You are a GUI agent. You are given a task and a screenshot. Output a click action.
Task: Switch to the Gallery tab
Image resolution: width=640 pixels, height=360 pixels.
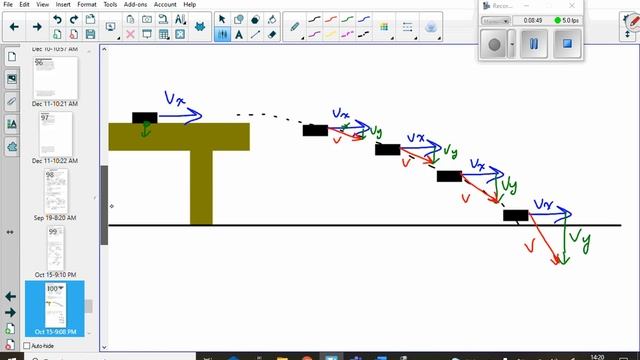tap(11, 79)
